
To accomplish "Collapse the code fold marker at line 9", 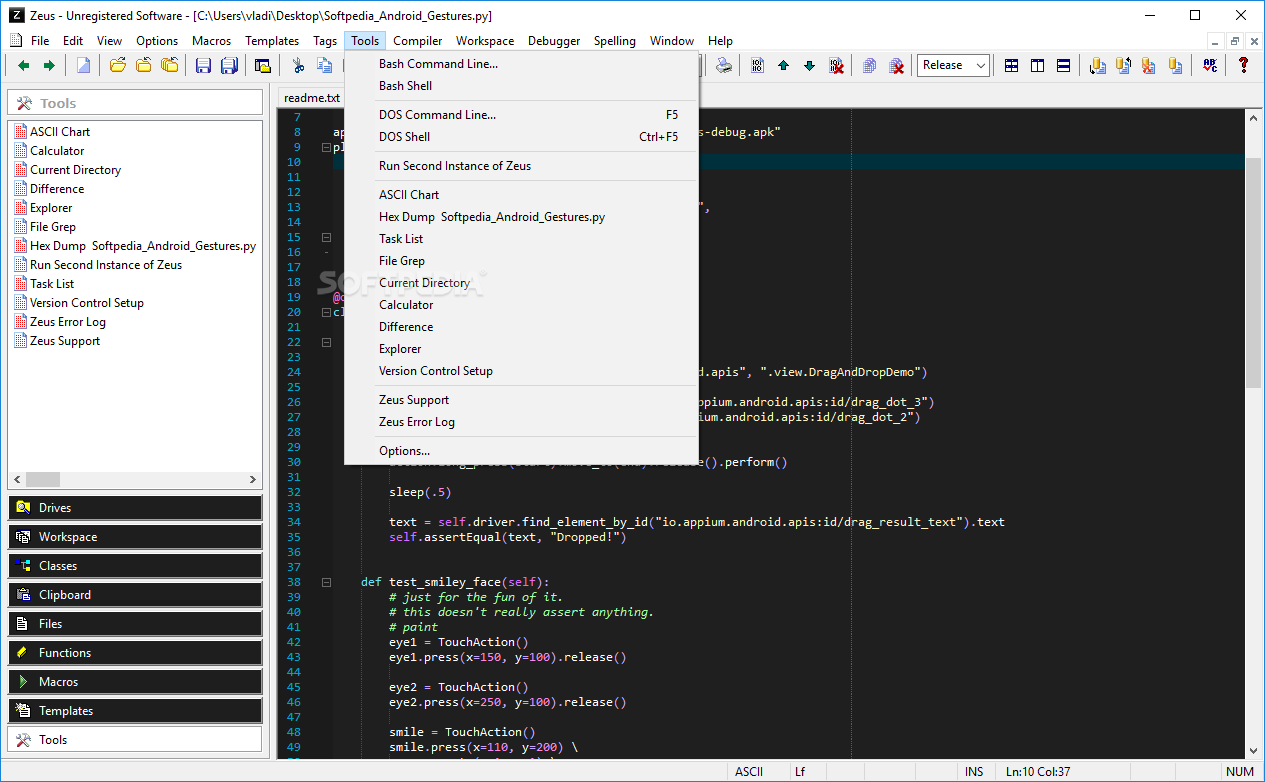I will coord(326,147).
